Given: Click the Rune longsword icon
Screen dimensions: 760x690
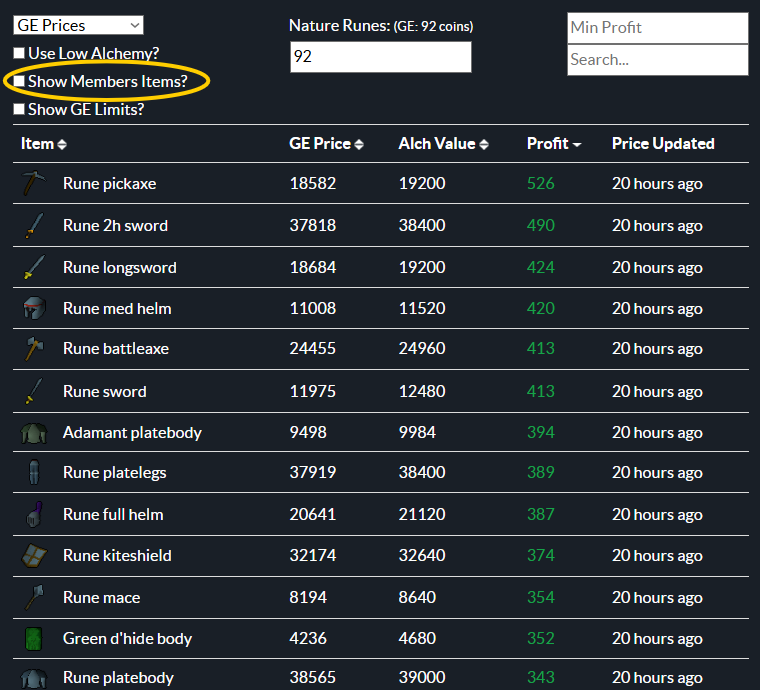Looking at the screenshot, I should point(34,267).
